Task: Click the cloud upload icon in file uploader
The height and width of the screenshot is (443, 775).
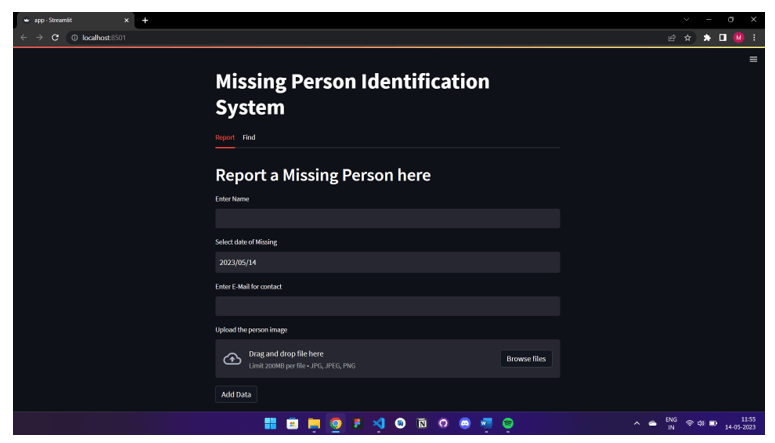Action: click(x=231, y=359)
